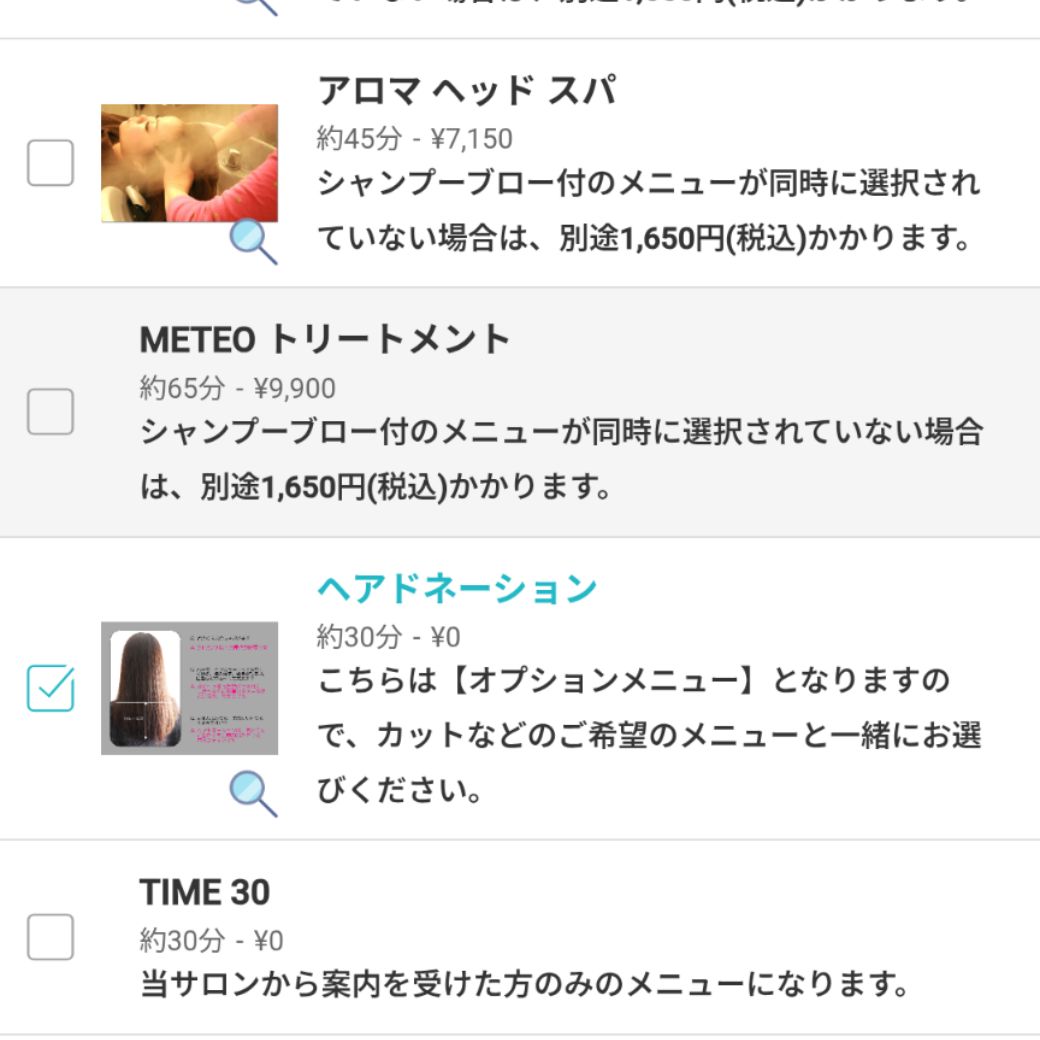The height and width of the screenshot is (1040, 1040).
Task: Click the 約45分 - ¥7,150 price line
Action: tap(415, 138)
